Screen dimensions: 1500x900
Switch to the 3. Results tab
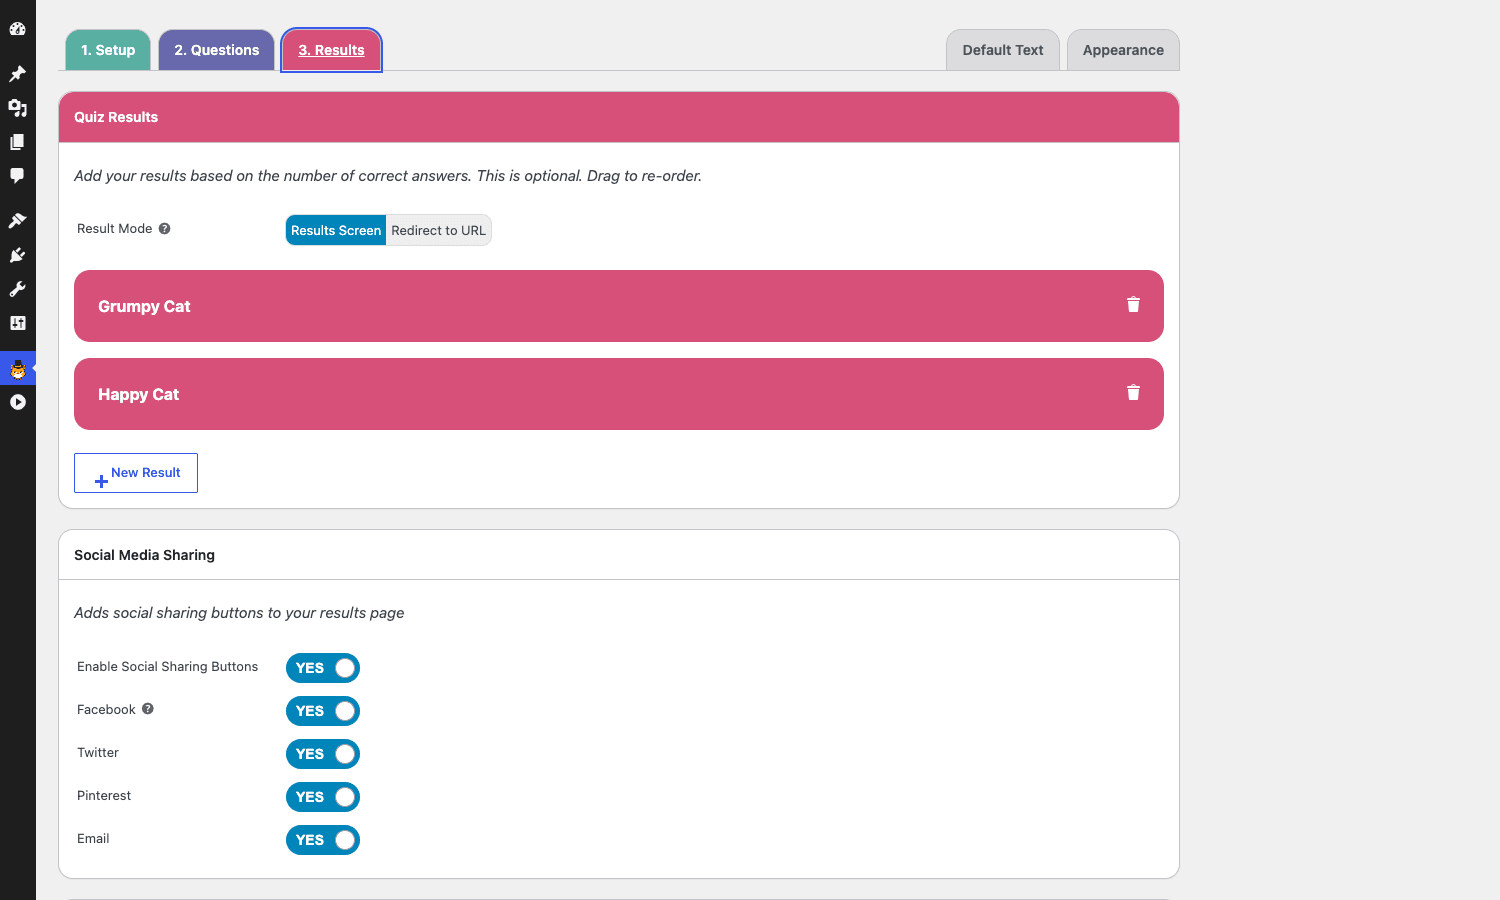click(x=331, y=50)
